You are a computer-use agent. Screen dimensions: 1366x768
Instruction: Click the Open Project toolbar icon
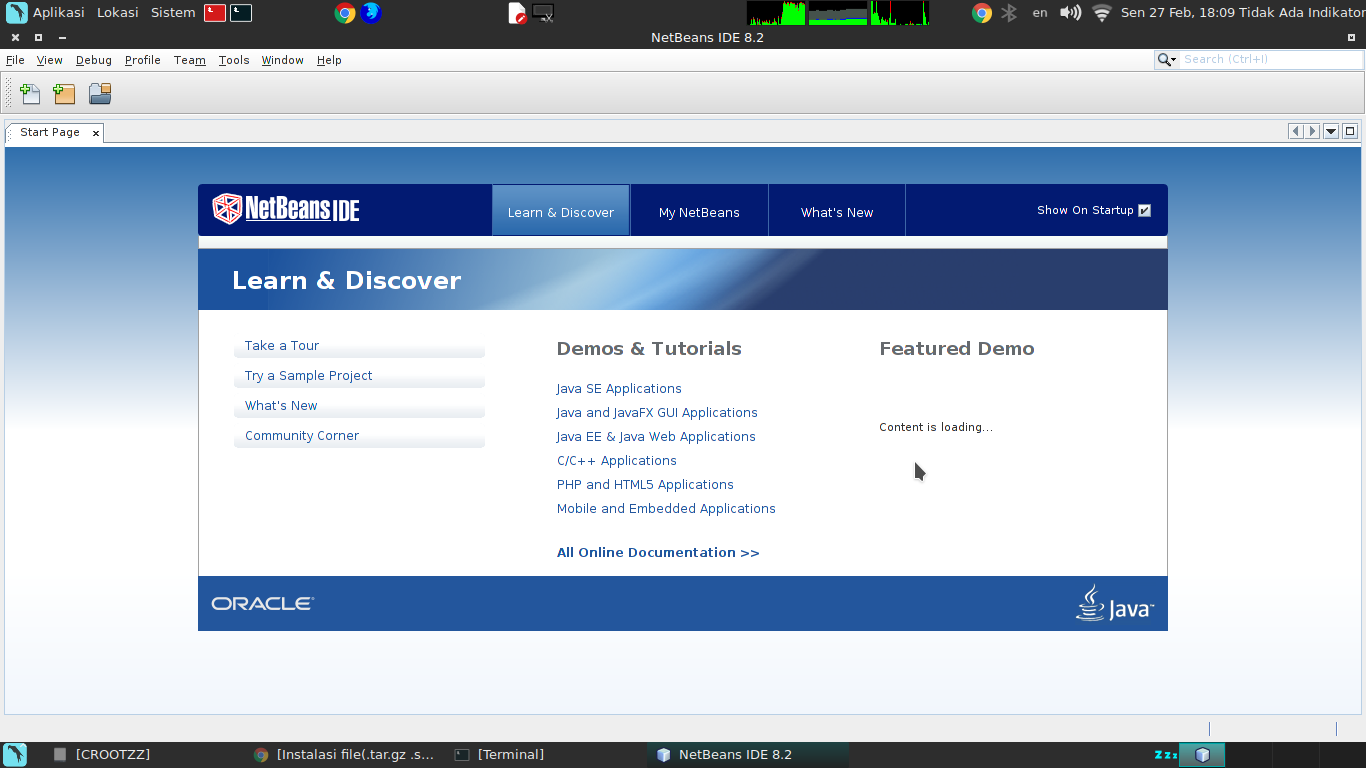point(99,94)
